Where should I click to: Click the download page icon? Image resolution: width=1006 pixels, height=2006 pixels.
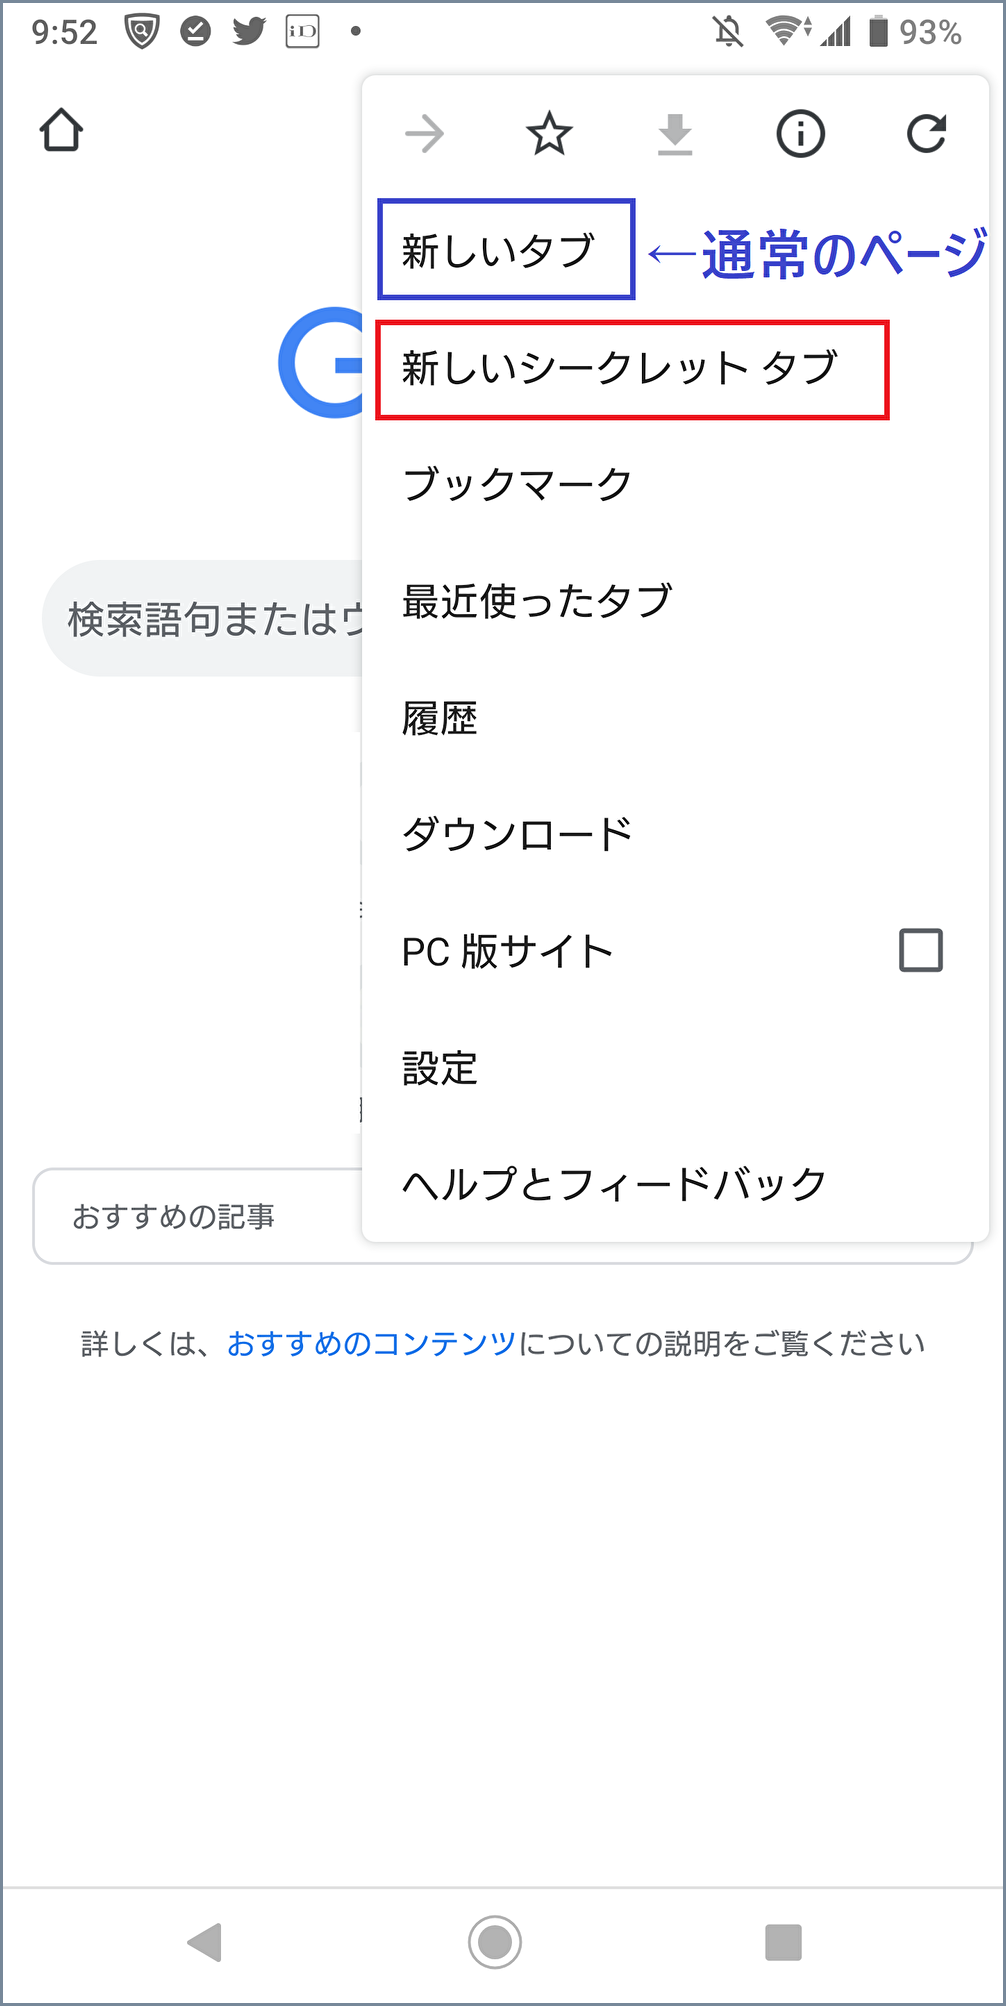point(675,135)
